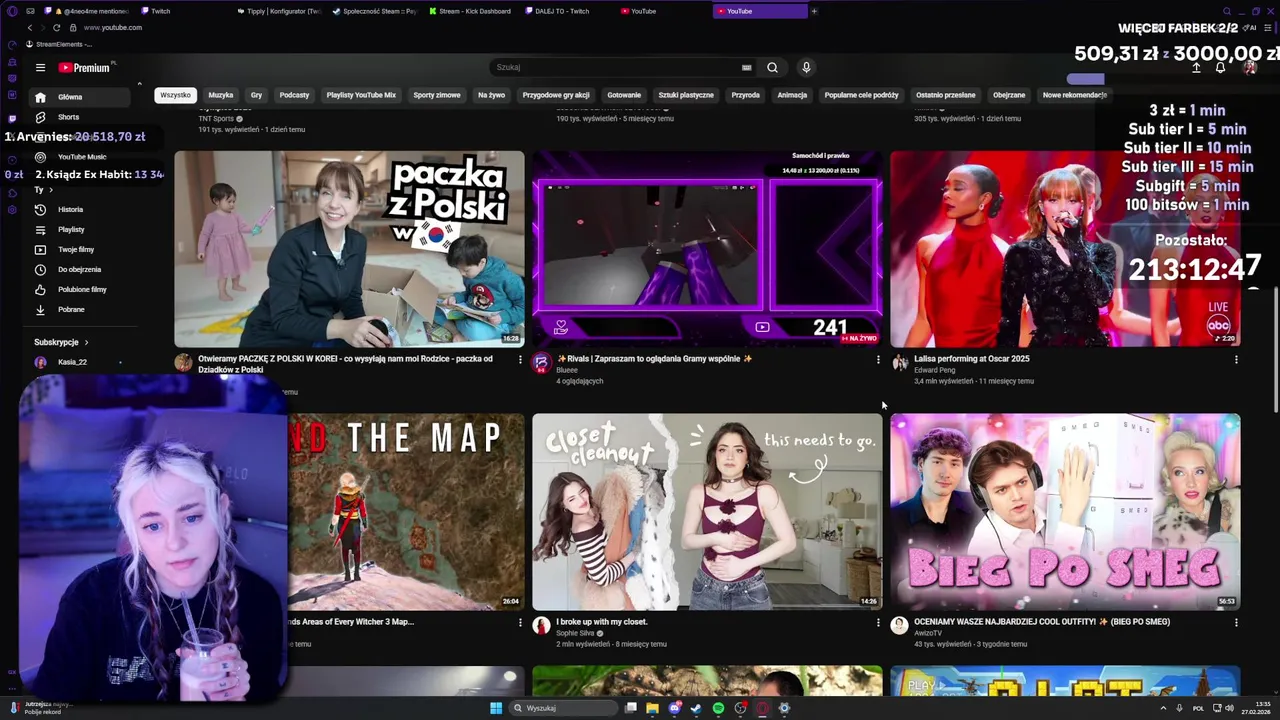
Task: Open a new browser tab
Action: (x=814, y=11)
